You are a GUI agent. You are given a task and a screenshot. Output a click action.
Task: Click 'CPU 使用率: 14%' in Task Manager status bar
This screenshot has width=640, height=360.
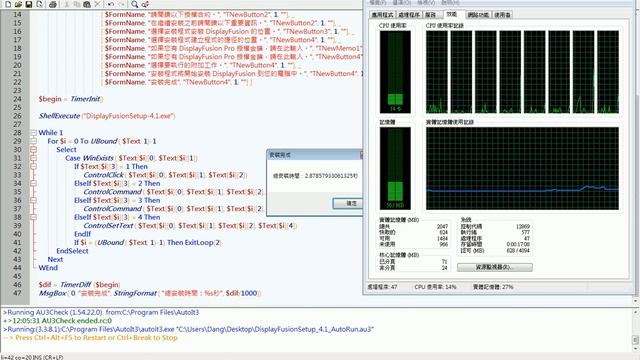tap(436, 287)
